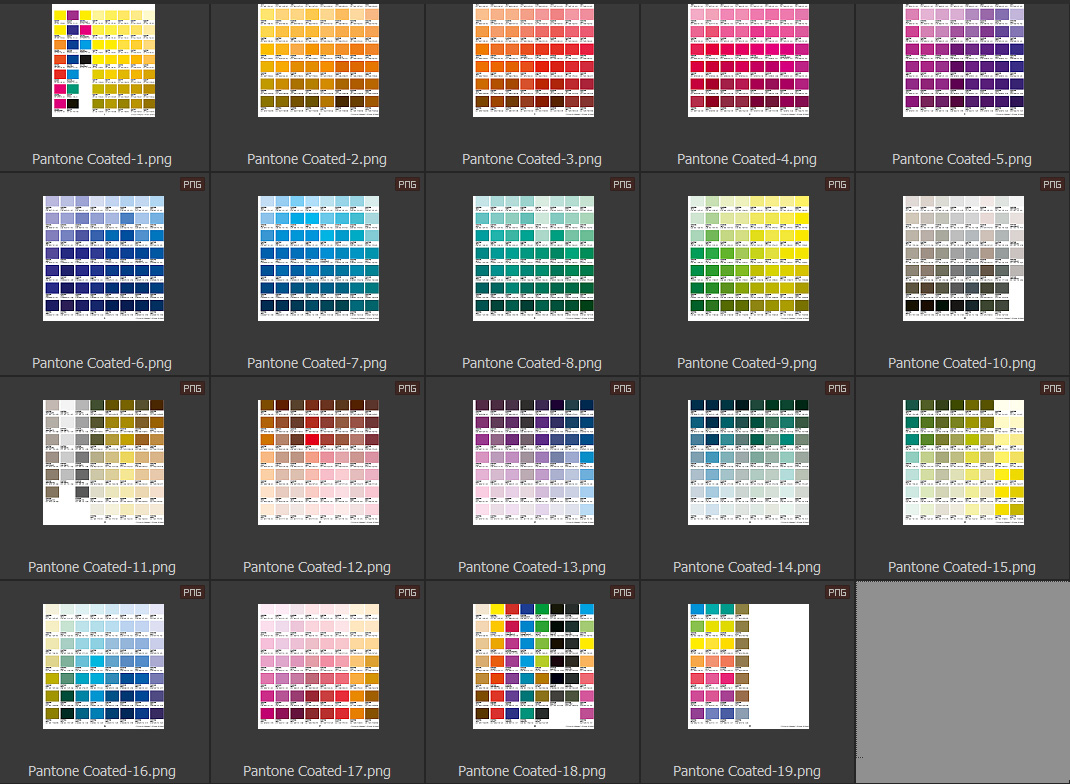Select the Pantone Coated-12.png thumbnail

pos(319,463)
